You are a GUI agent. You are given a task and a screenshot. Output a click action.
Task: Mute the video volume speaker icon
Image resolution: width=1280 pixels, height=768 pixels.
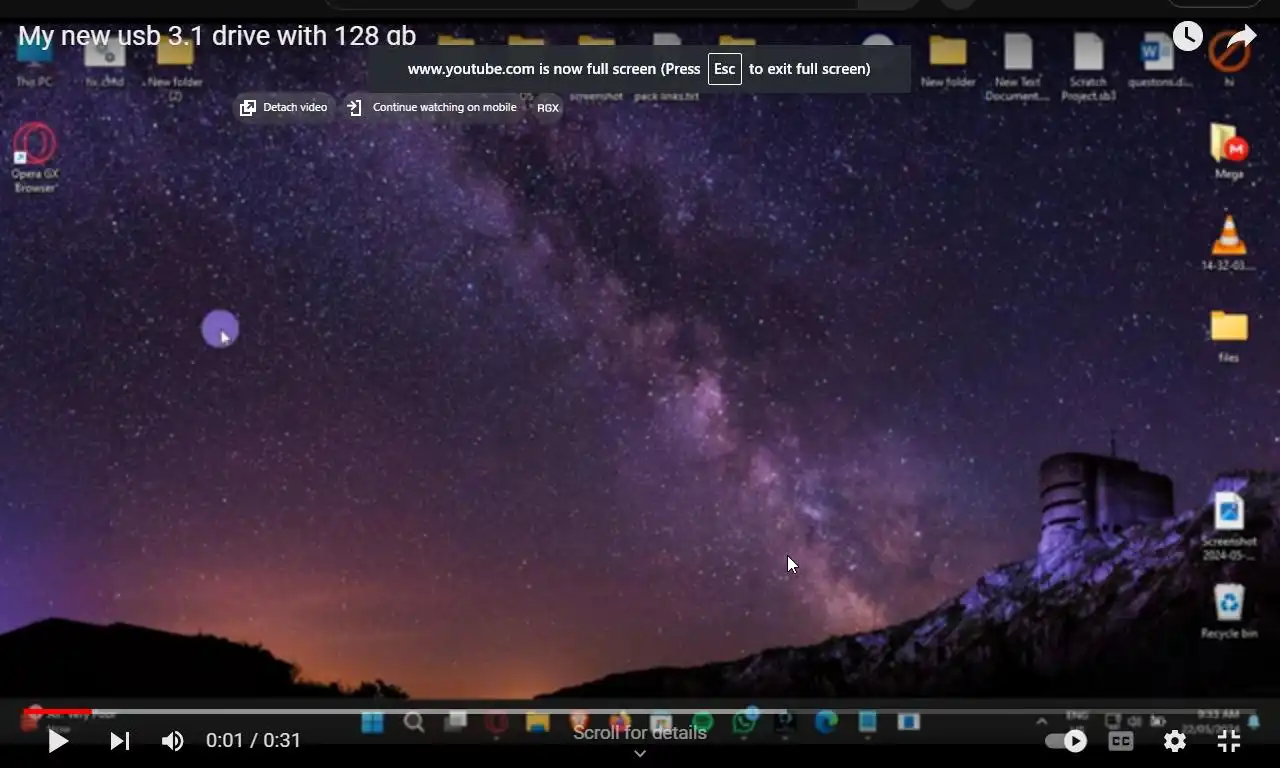point(172,741)
